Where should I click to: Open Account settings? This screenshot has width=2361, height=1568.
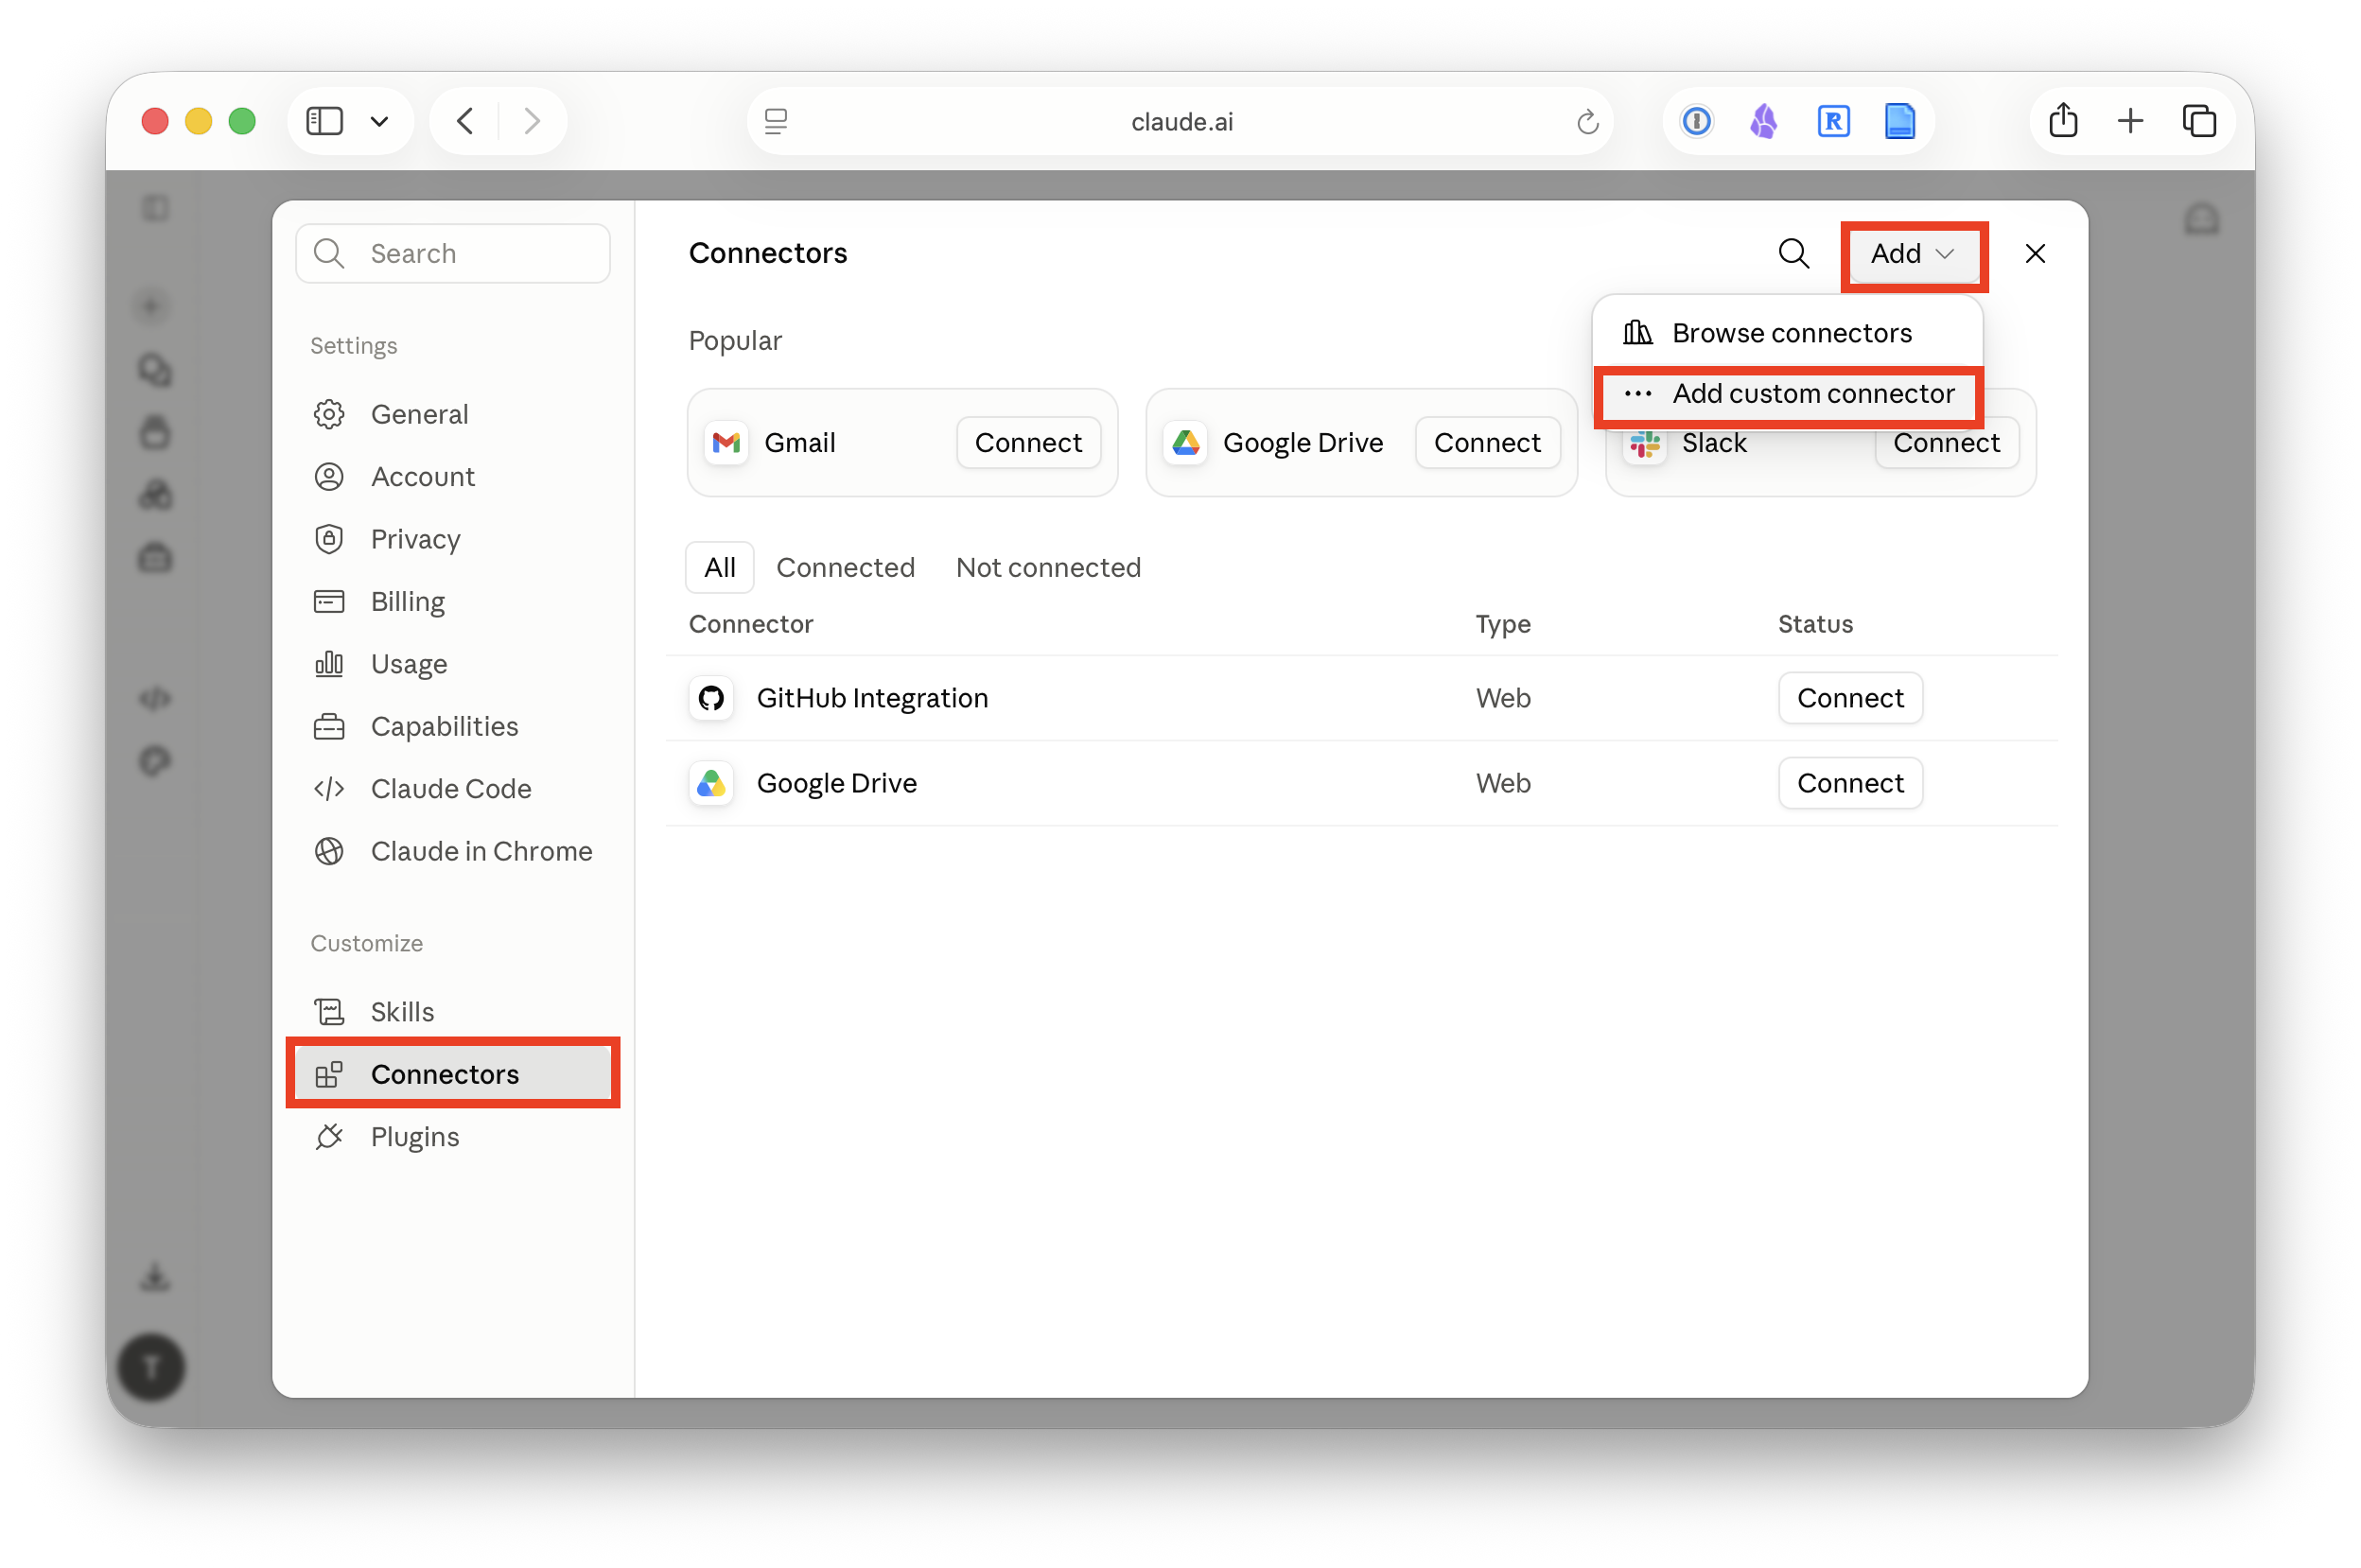[453, 476]
